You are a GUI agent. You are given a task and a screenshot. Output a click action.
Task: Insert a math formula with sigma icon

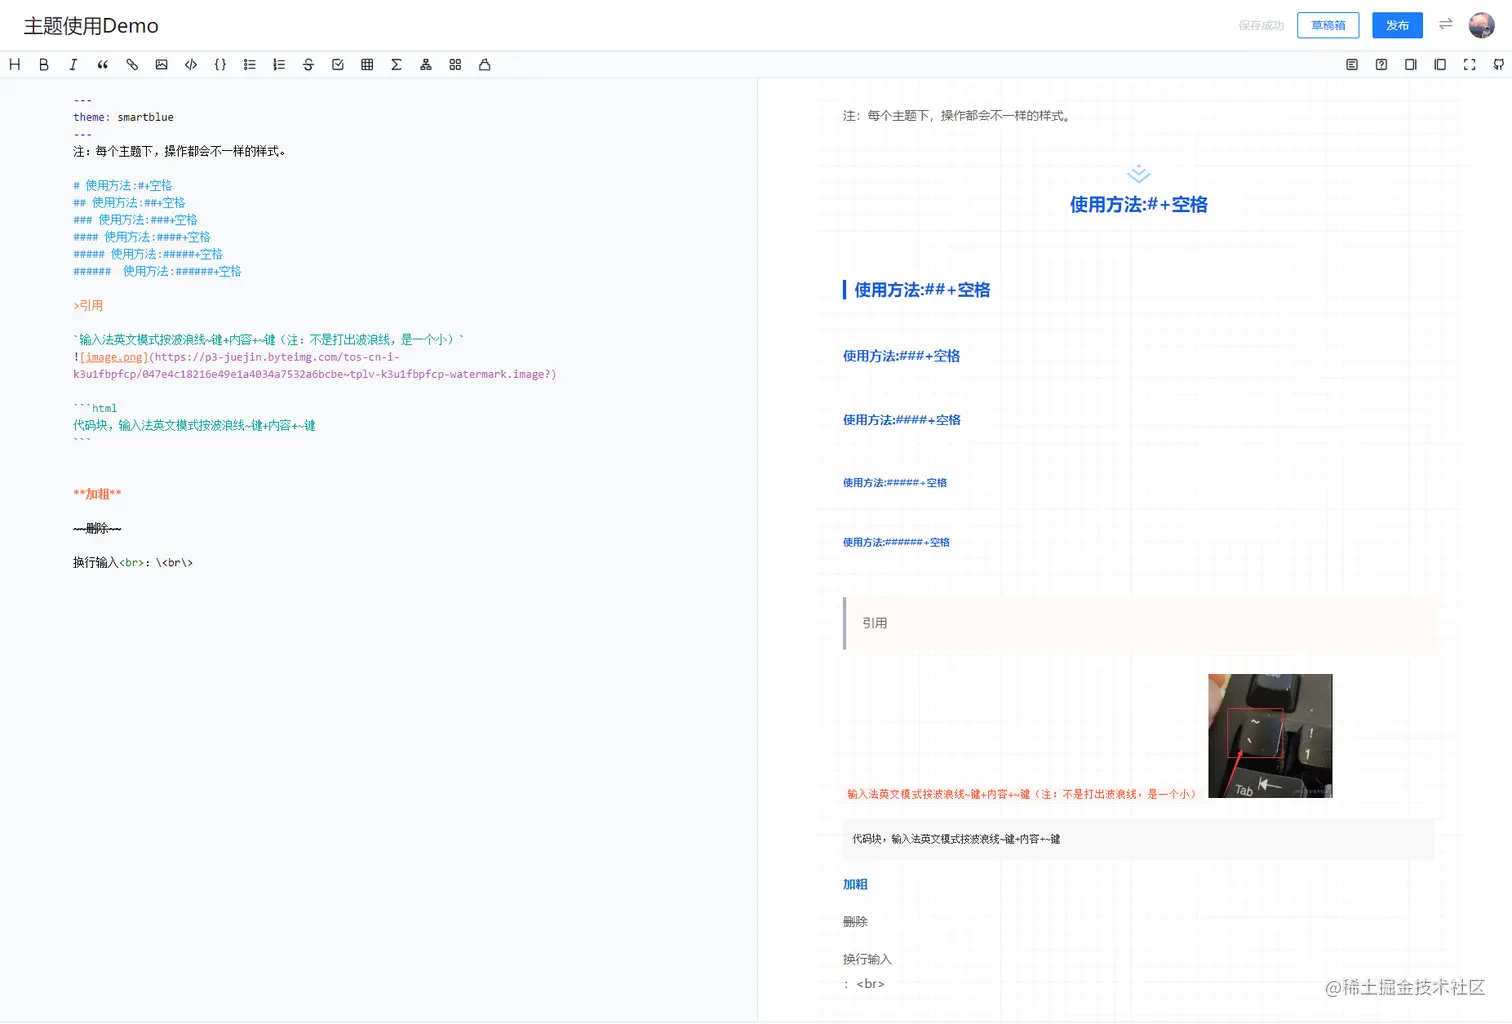tap(396, 64)
